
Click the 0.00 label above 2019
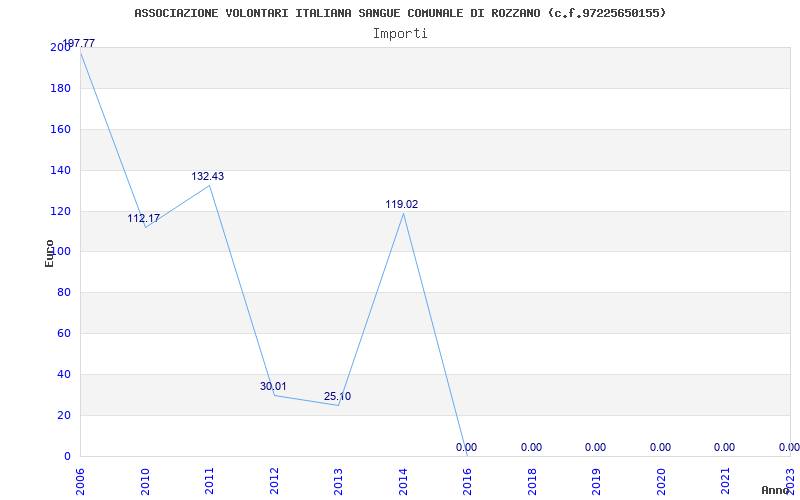tap(595, 447)
